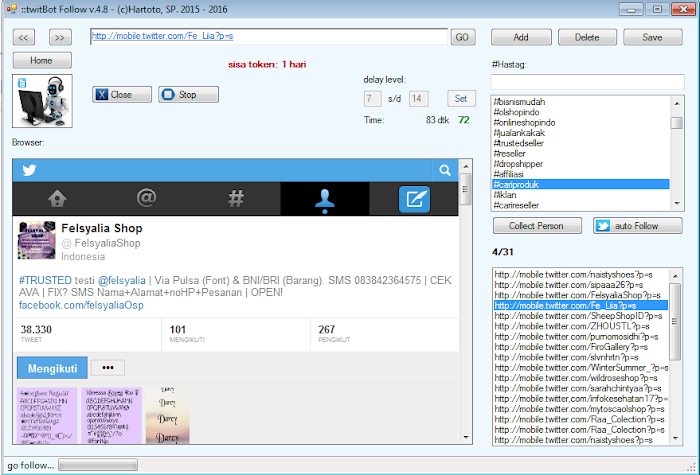Select the wildroseshop URL row
This screenshot has height=475, width=700.
tap(581, 378)
